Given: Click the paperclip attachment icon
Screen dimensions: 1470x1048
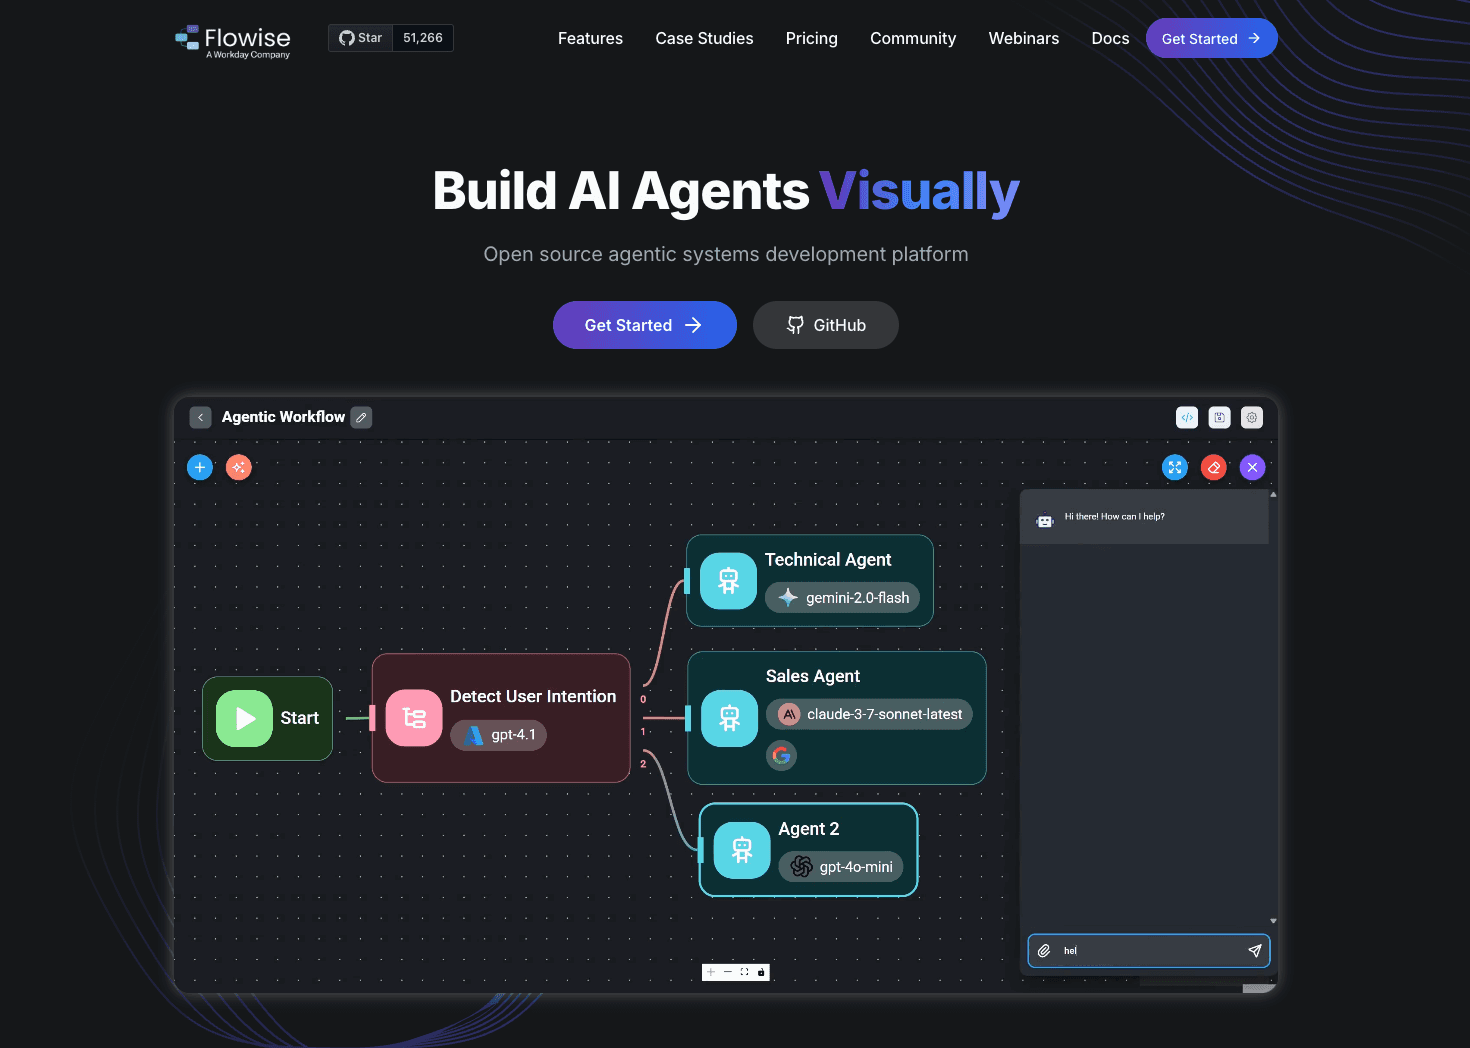Looking at the screenshot, I should [x=1043, y=951].
